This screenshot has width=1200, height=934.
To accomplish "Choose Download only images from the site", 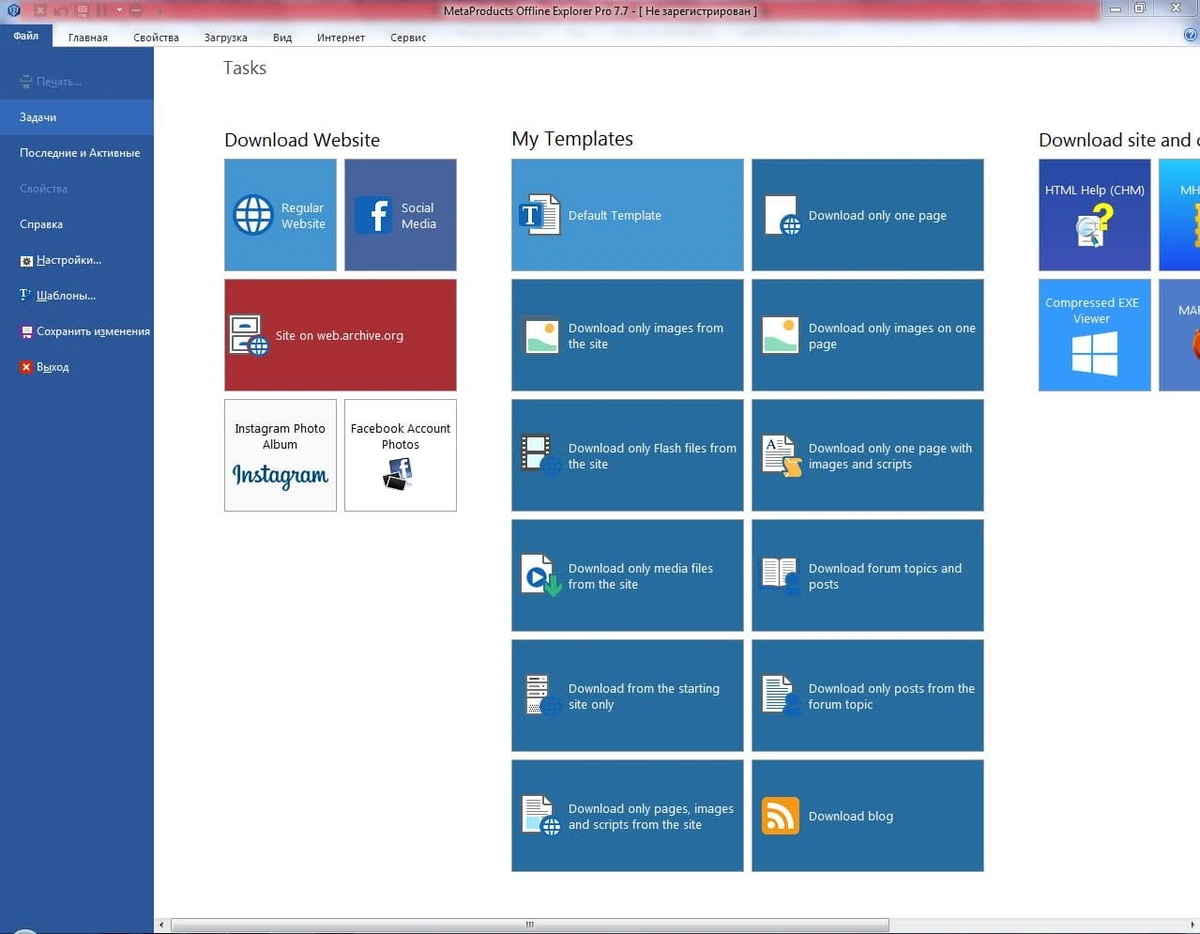I will pos(627,335).
